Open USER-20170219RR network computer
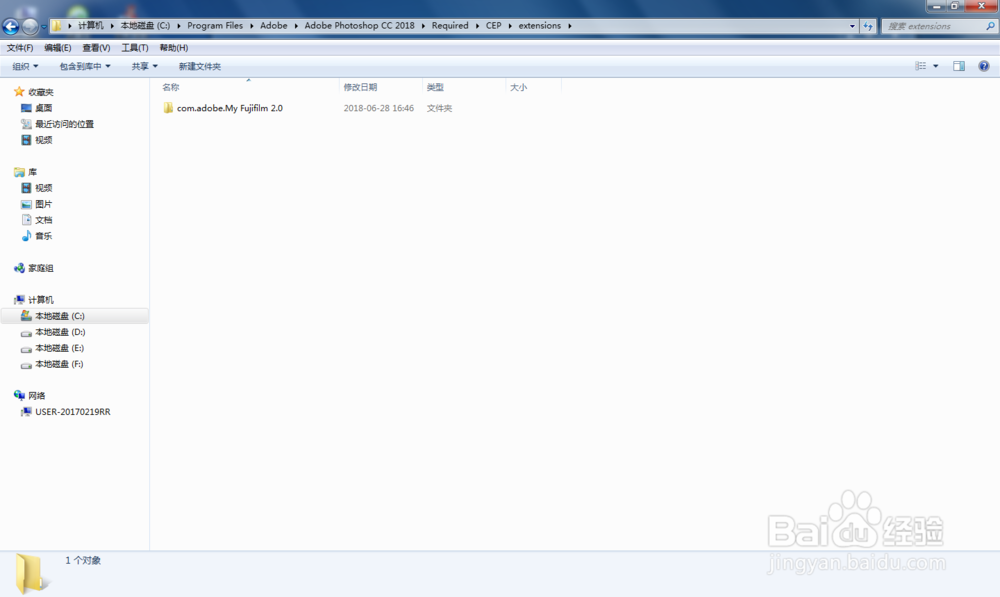This screenshot has width=1000, height=597. 73,411
